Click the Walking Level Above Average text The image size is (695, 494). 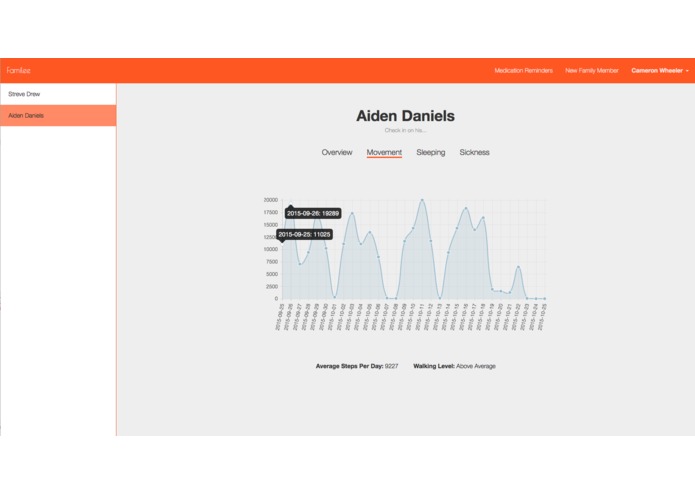[x=454, y=366]
